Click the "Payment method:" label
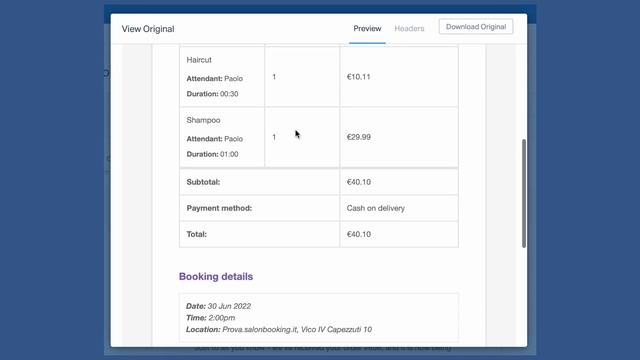Image resolution: width=640 pixels, height=360 pixels. [x=219, y=208]
